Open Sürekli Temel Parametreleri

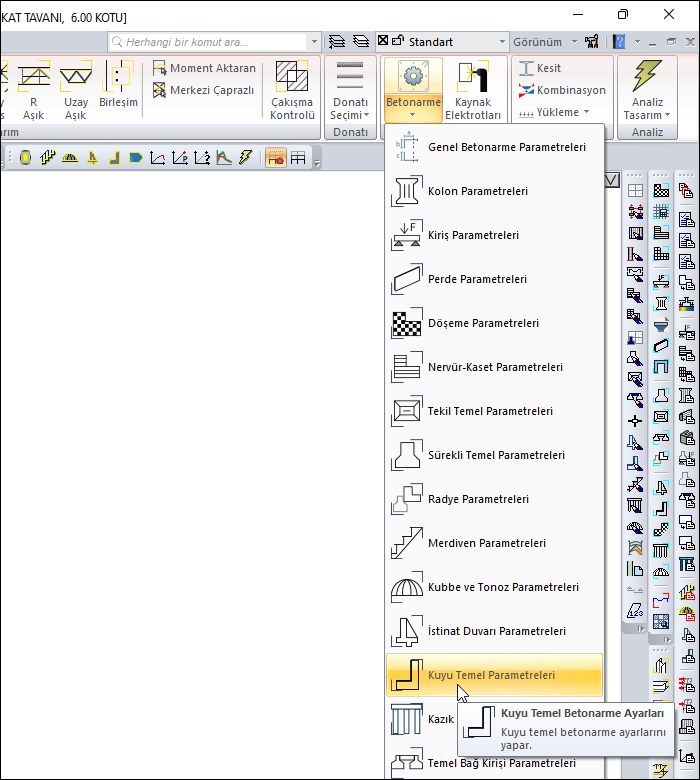tap(495, 455)
